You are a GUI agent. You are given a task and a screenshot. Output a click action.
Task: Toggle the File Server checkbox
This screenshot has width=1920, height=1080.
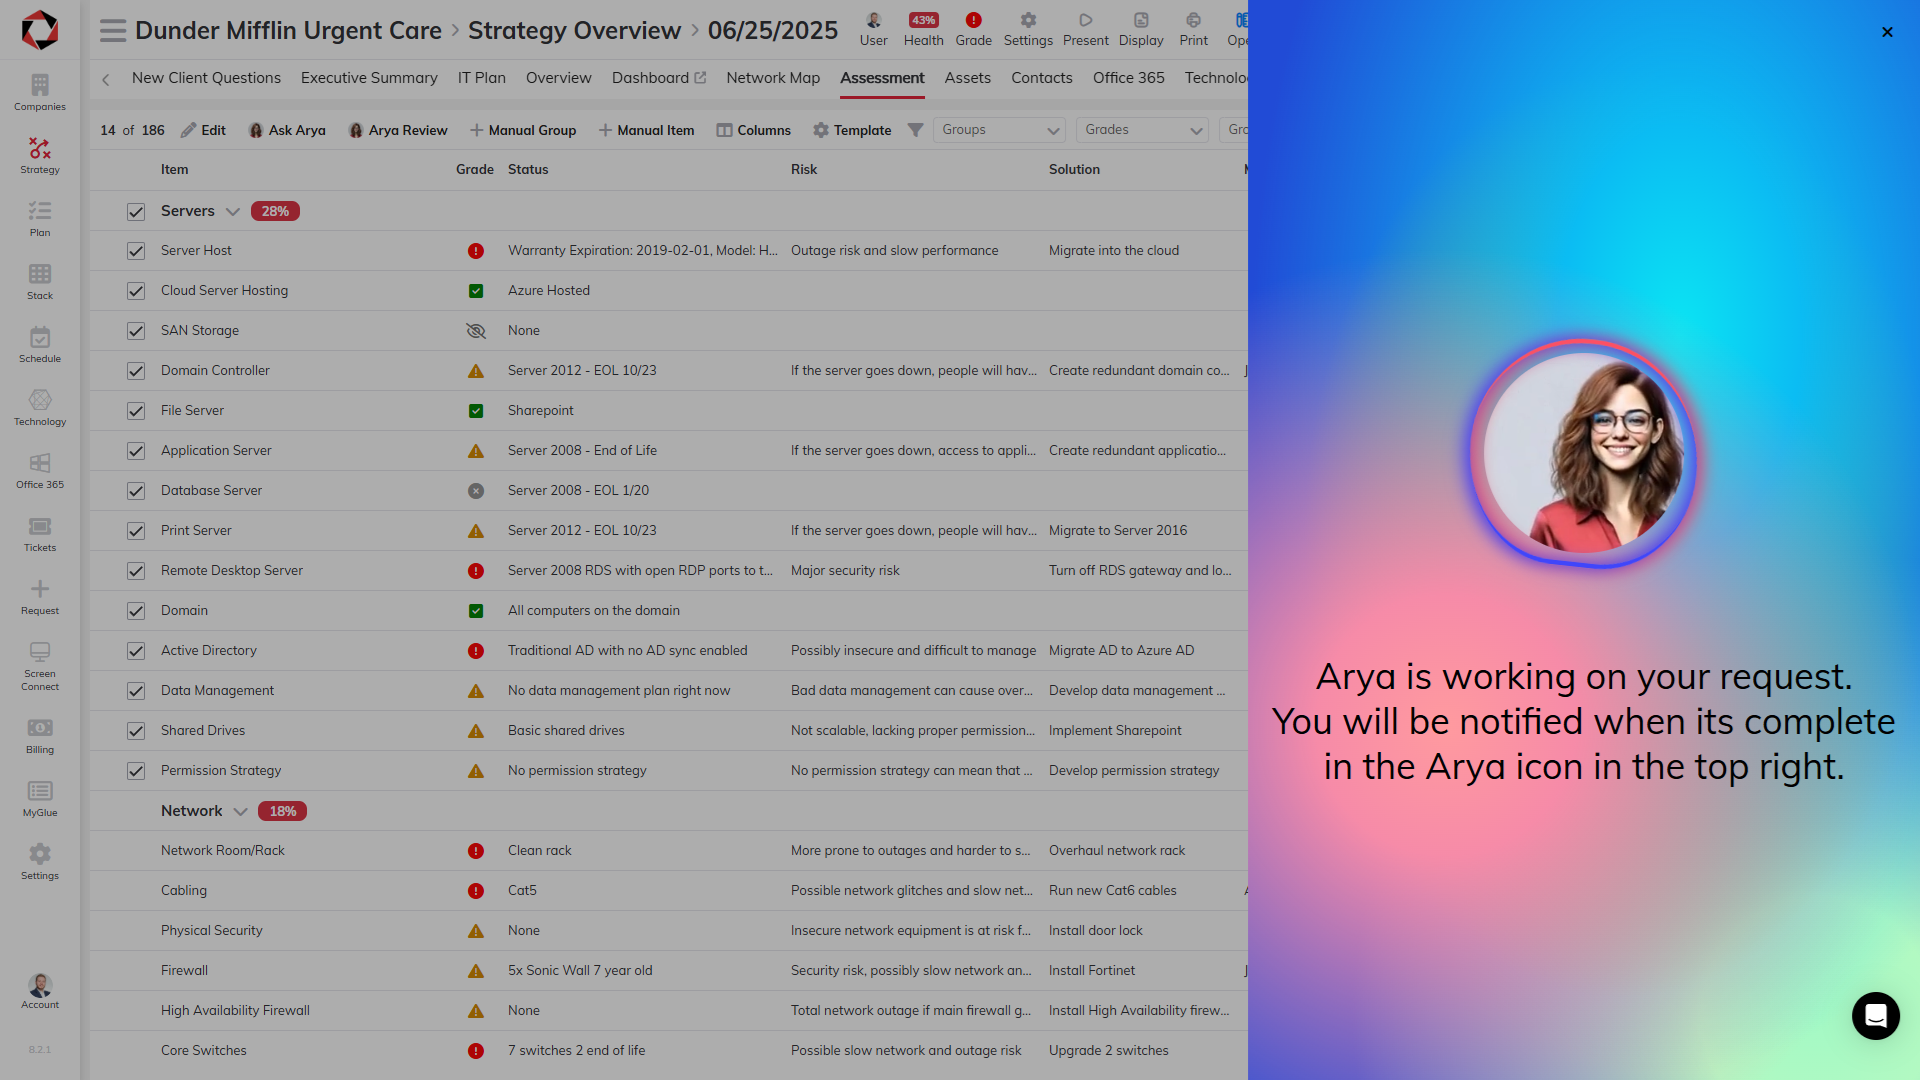pyautogui.click(x=136, y=411)
